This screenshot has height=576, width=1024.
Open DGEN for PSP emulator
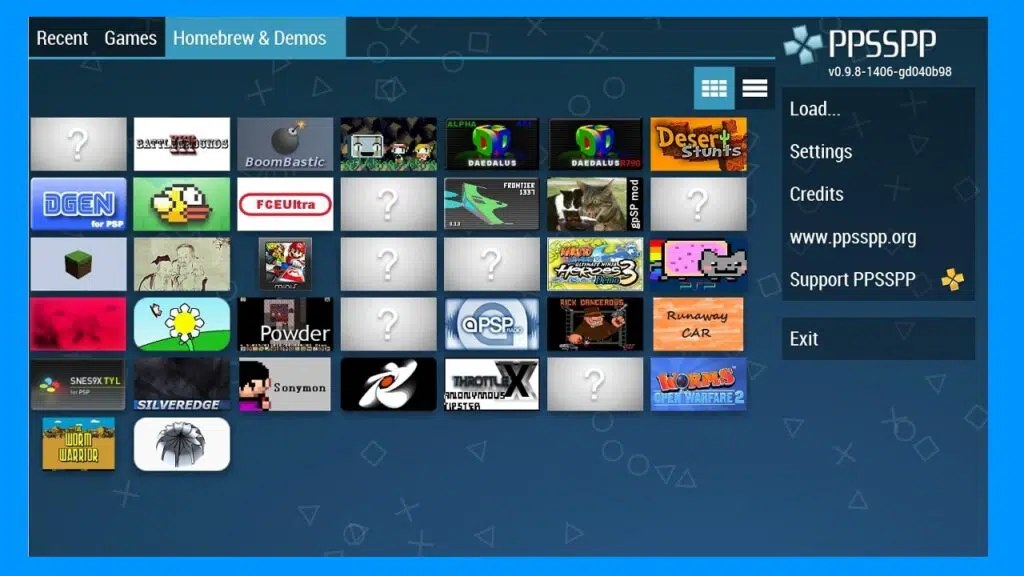coord(78,204)
